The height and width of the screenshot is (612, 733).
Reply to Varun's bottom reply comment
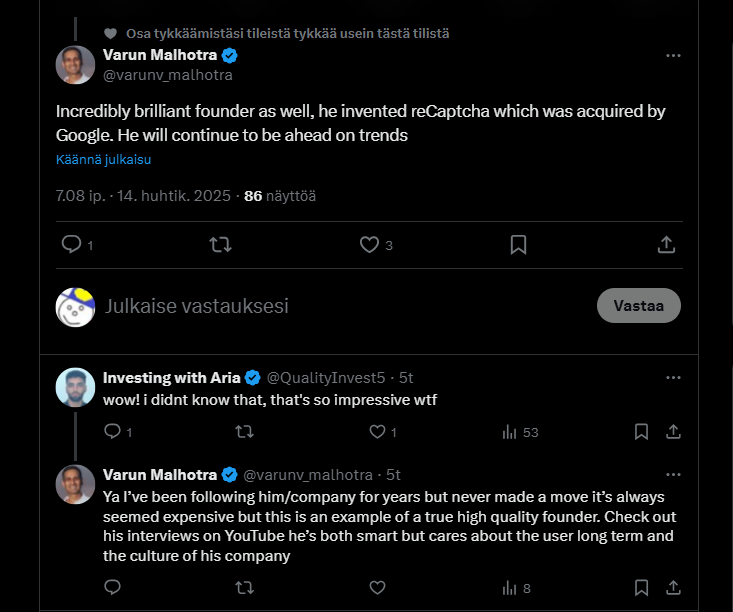point(112,588)
